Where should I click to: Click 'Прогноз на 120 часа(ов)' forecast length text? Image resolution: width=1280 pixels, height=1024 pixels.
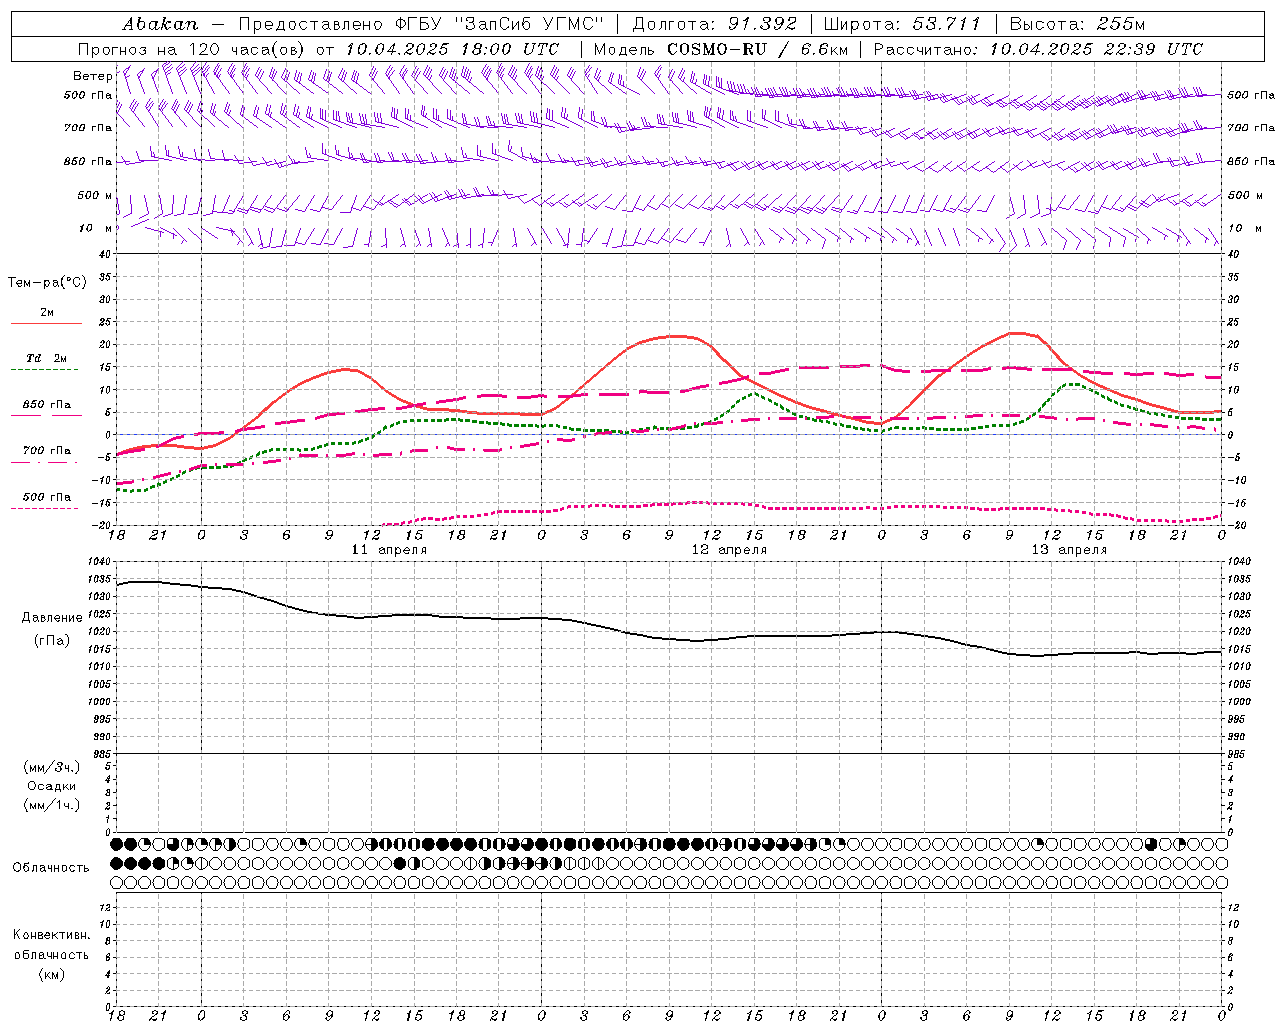pyautogui.click(x=193, y=49)
